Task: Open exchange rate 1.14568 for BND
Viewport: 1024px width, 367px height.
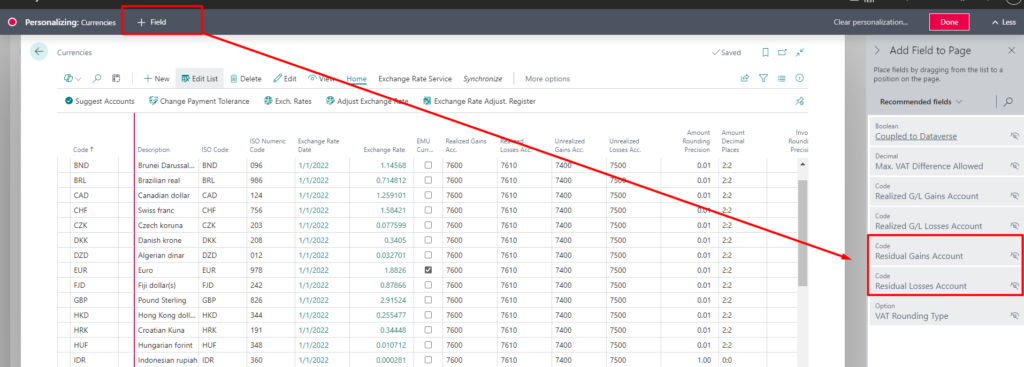Action: coord(393,165)
